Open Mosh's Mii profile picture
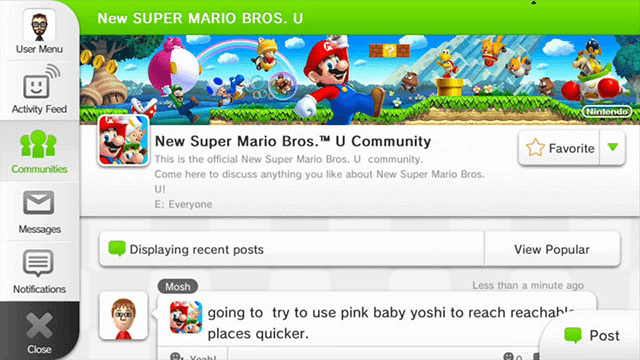 123,316
